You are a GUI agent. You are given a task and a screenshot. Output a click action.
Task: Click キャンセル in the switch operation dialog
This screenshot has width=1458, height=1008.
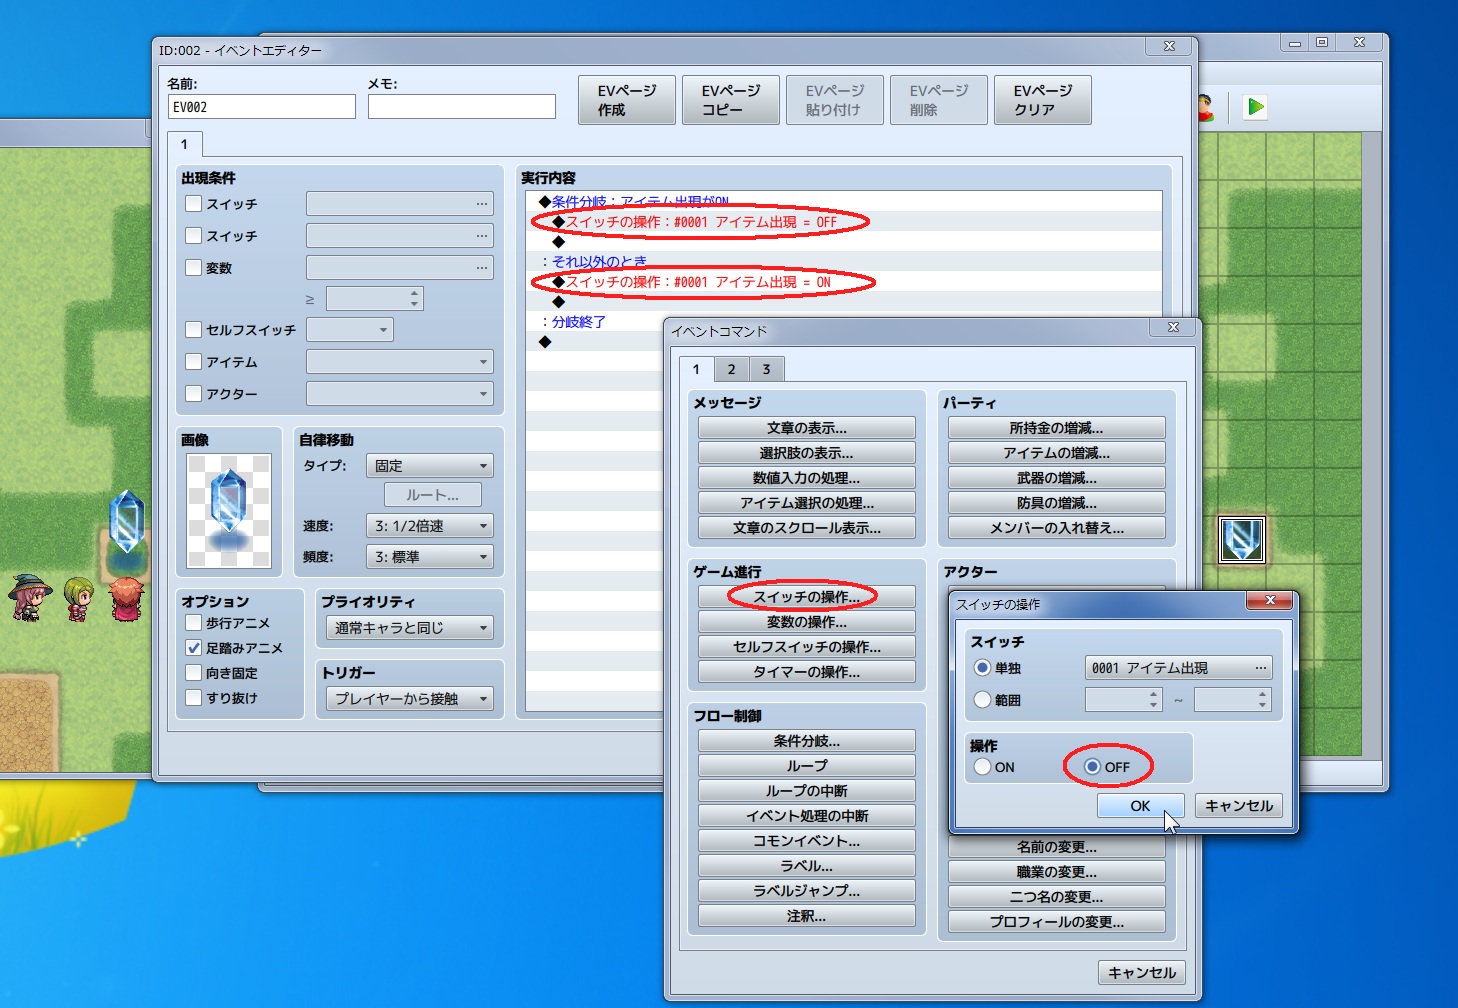pyautogui.click(x=1239, y=806)
